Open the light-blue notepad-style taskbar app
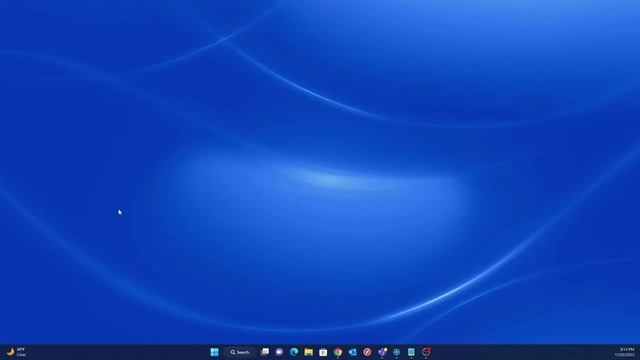This screenshot has width=640, height=360. tap(411, 352)
